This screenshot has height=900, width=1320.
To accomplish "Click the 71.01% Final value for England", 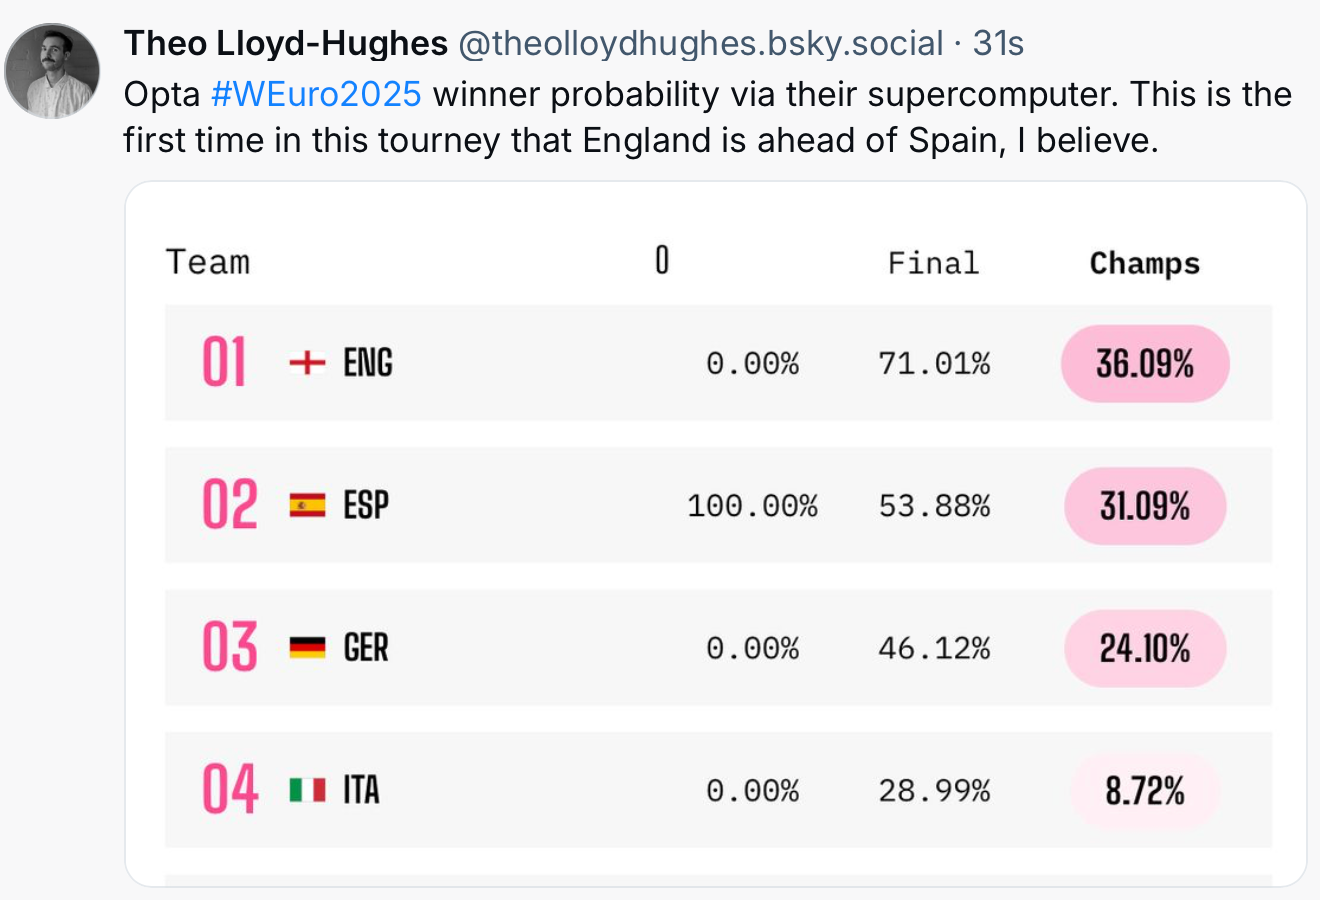I will coord(934,363).
